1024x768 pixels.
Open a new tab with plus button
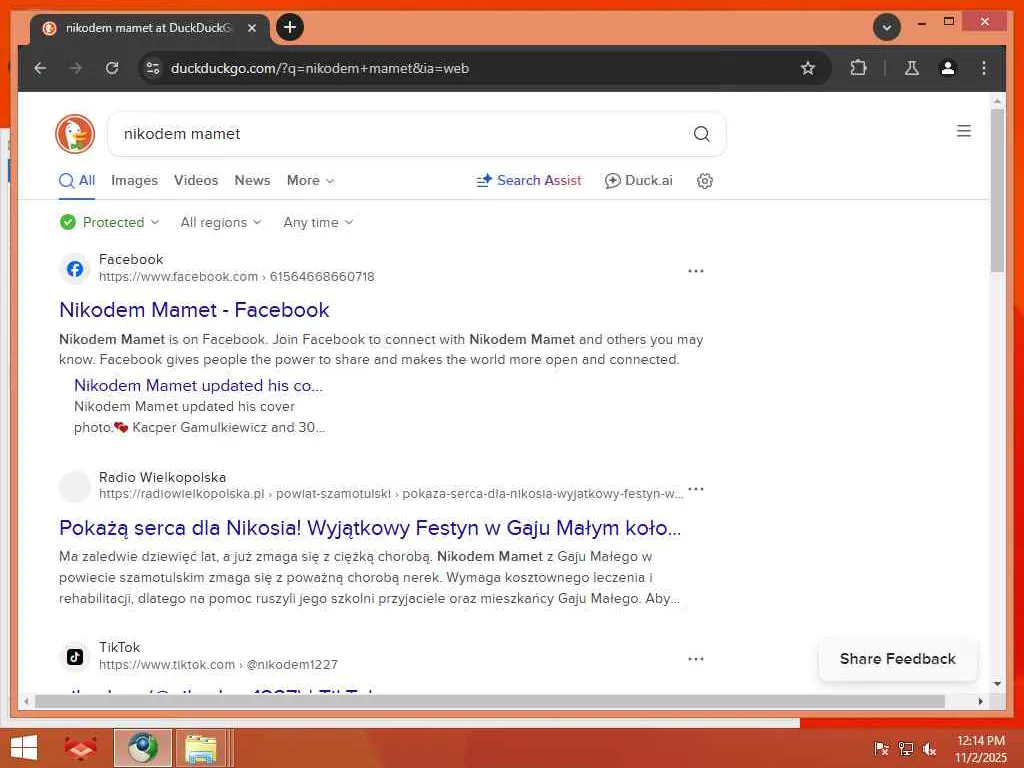(x=290, y=27)
